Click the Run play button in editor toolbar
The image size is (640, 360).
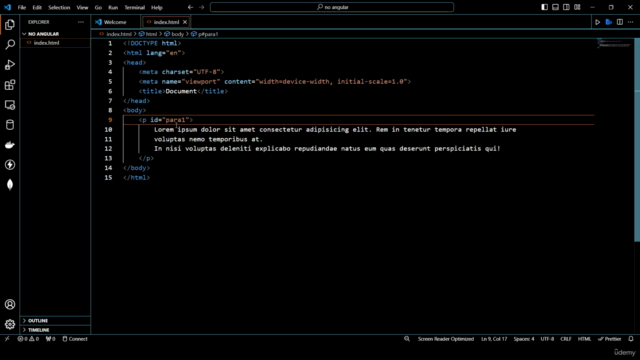(x=598, y=22)
